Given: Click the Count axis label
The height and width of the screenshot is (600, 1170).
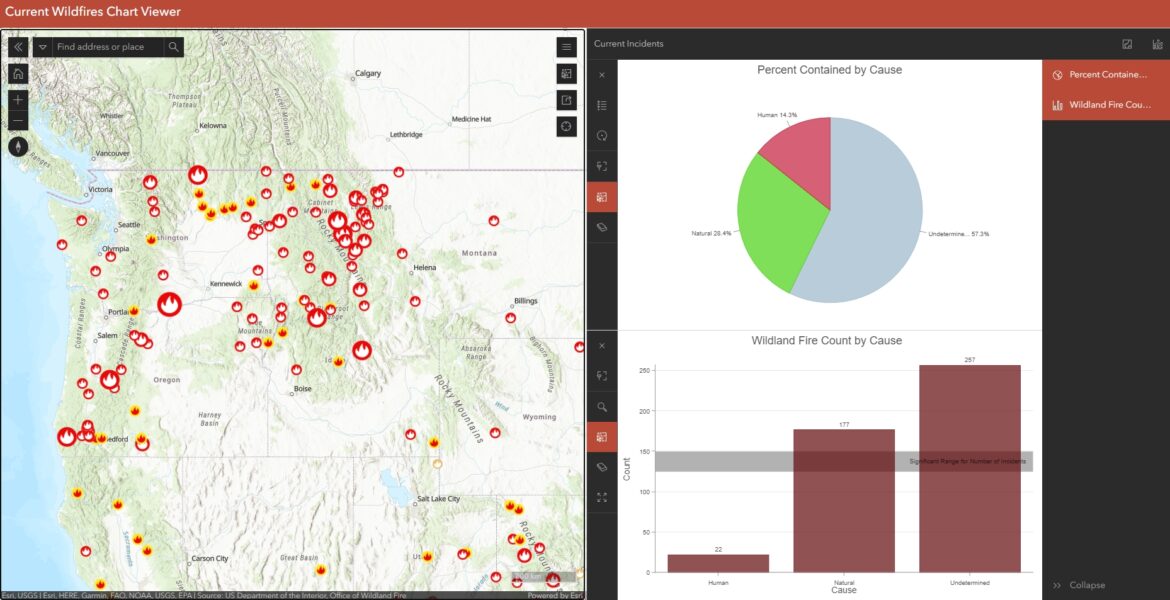Looking at the screenshot, I should (627, 469).
